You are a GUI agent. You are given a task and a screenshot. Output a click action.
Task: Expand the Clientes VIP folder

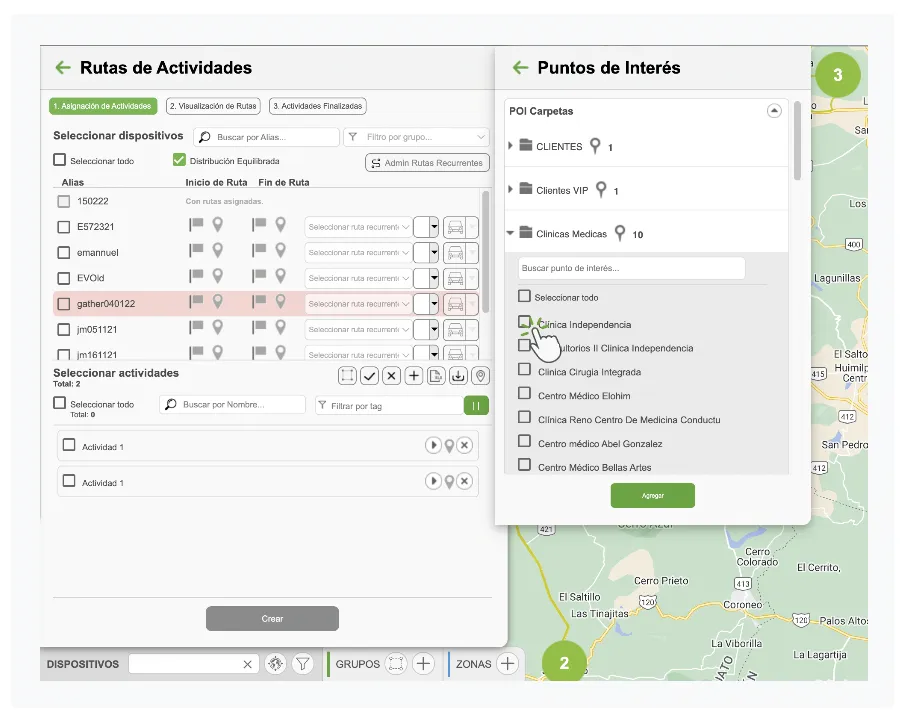tap(510, 189)
